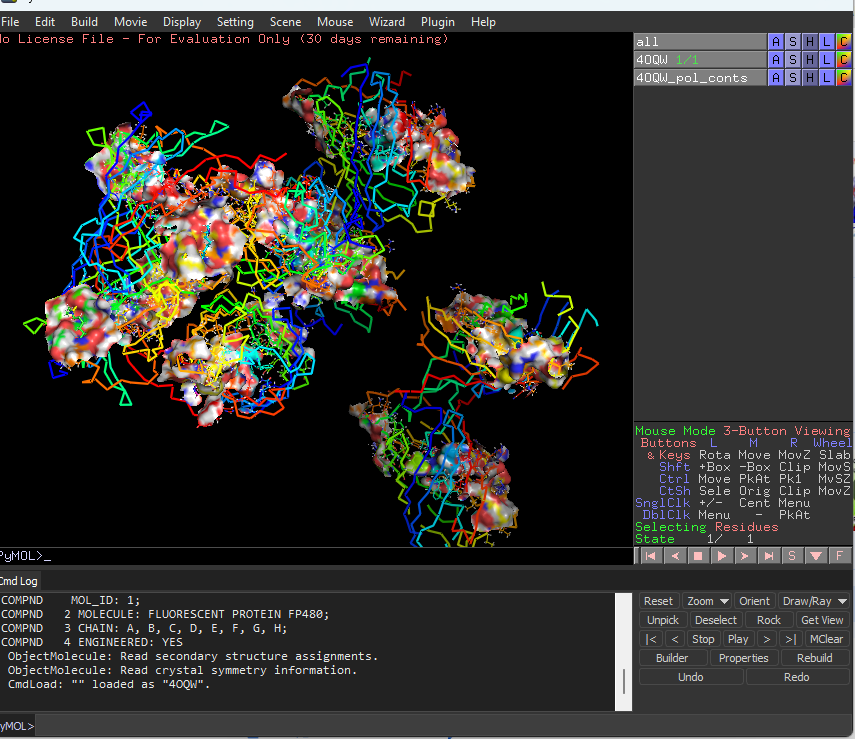Click the rewind-to-first-frame playback icon
The height and width of the screenshot is (739, 855).
coord(650,555)
